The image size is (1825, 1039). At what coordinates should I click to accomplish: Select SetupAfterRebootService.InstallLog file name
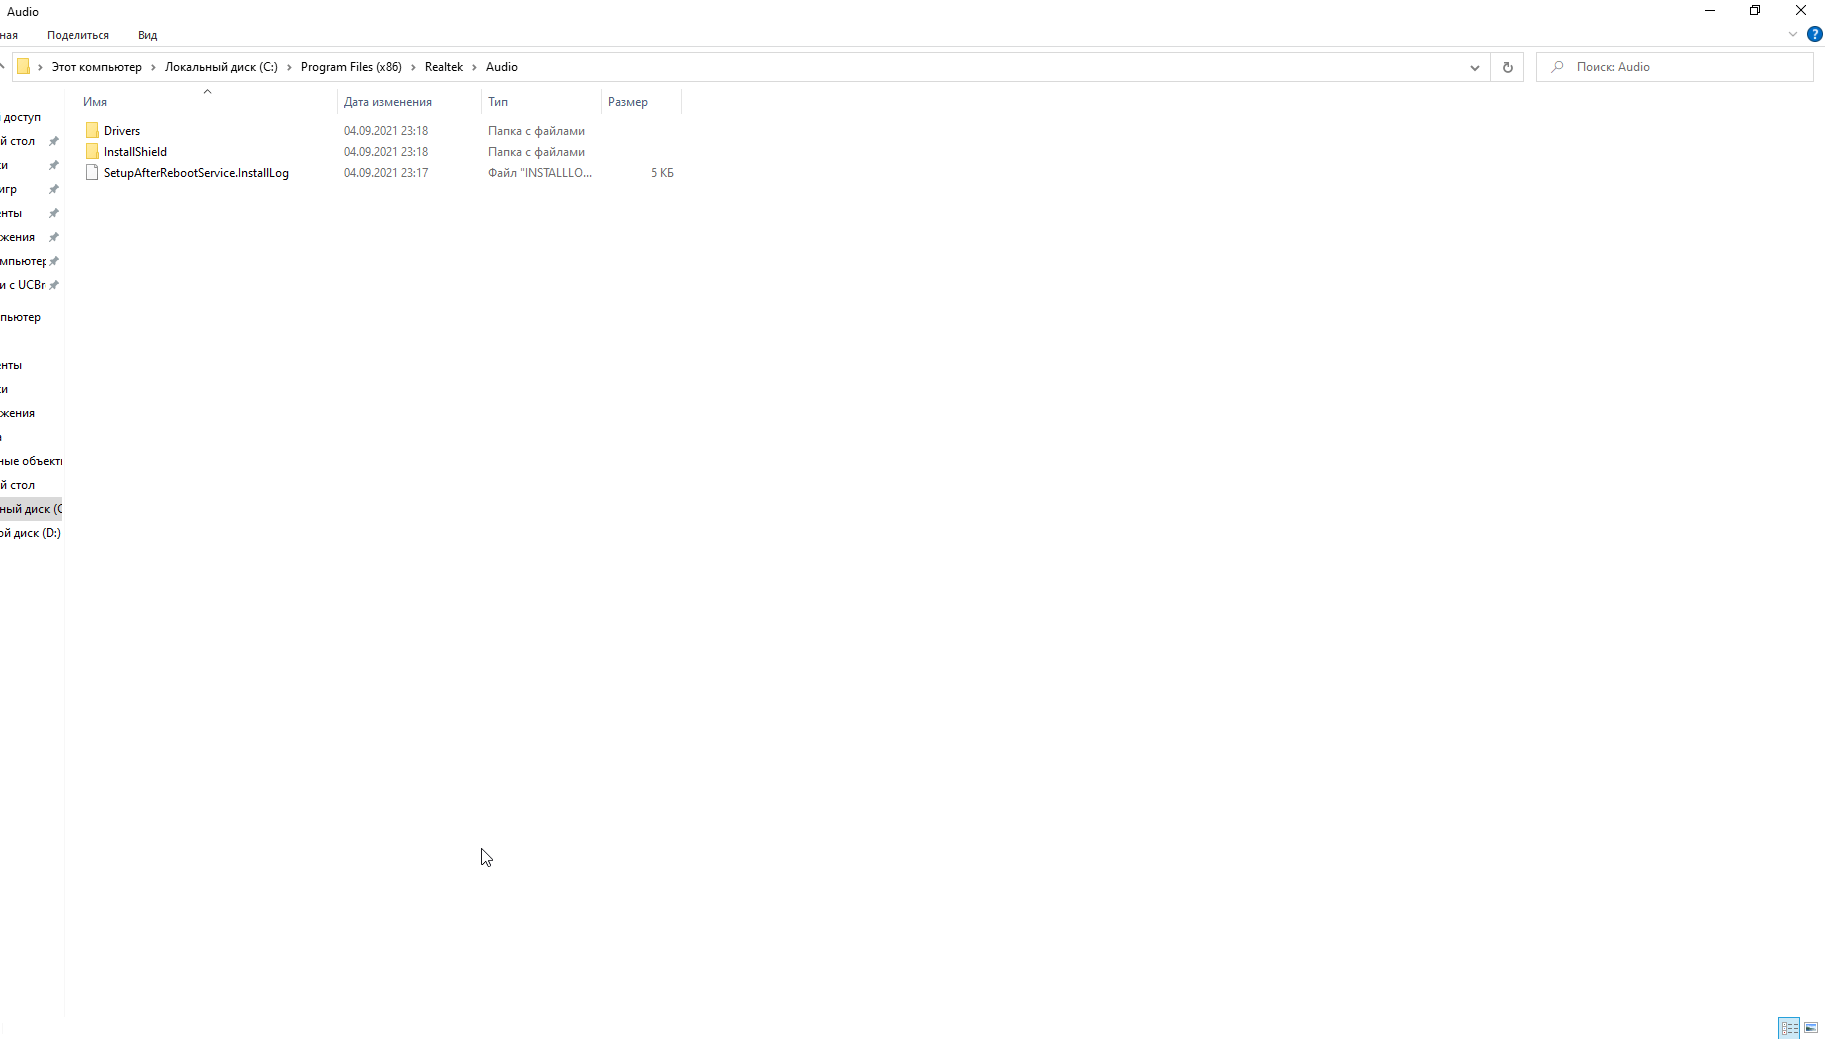[x=196, y=173]
